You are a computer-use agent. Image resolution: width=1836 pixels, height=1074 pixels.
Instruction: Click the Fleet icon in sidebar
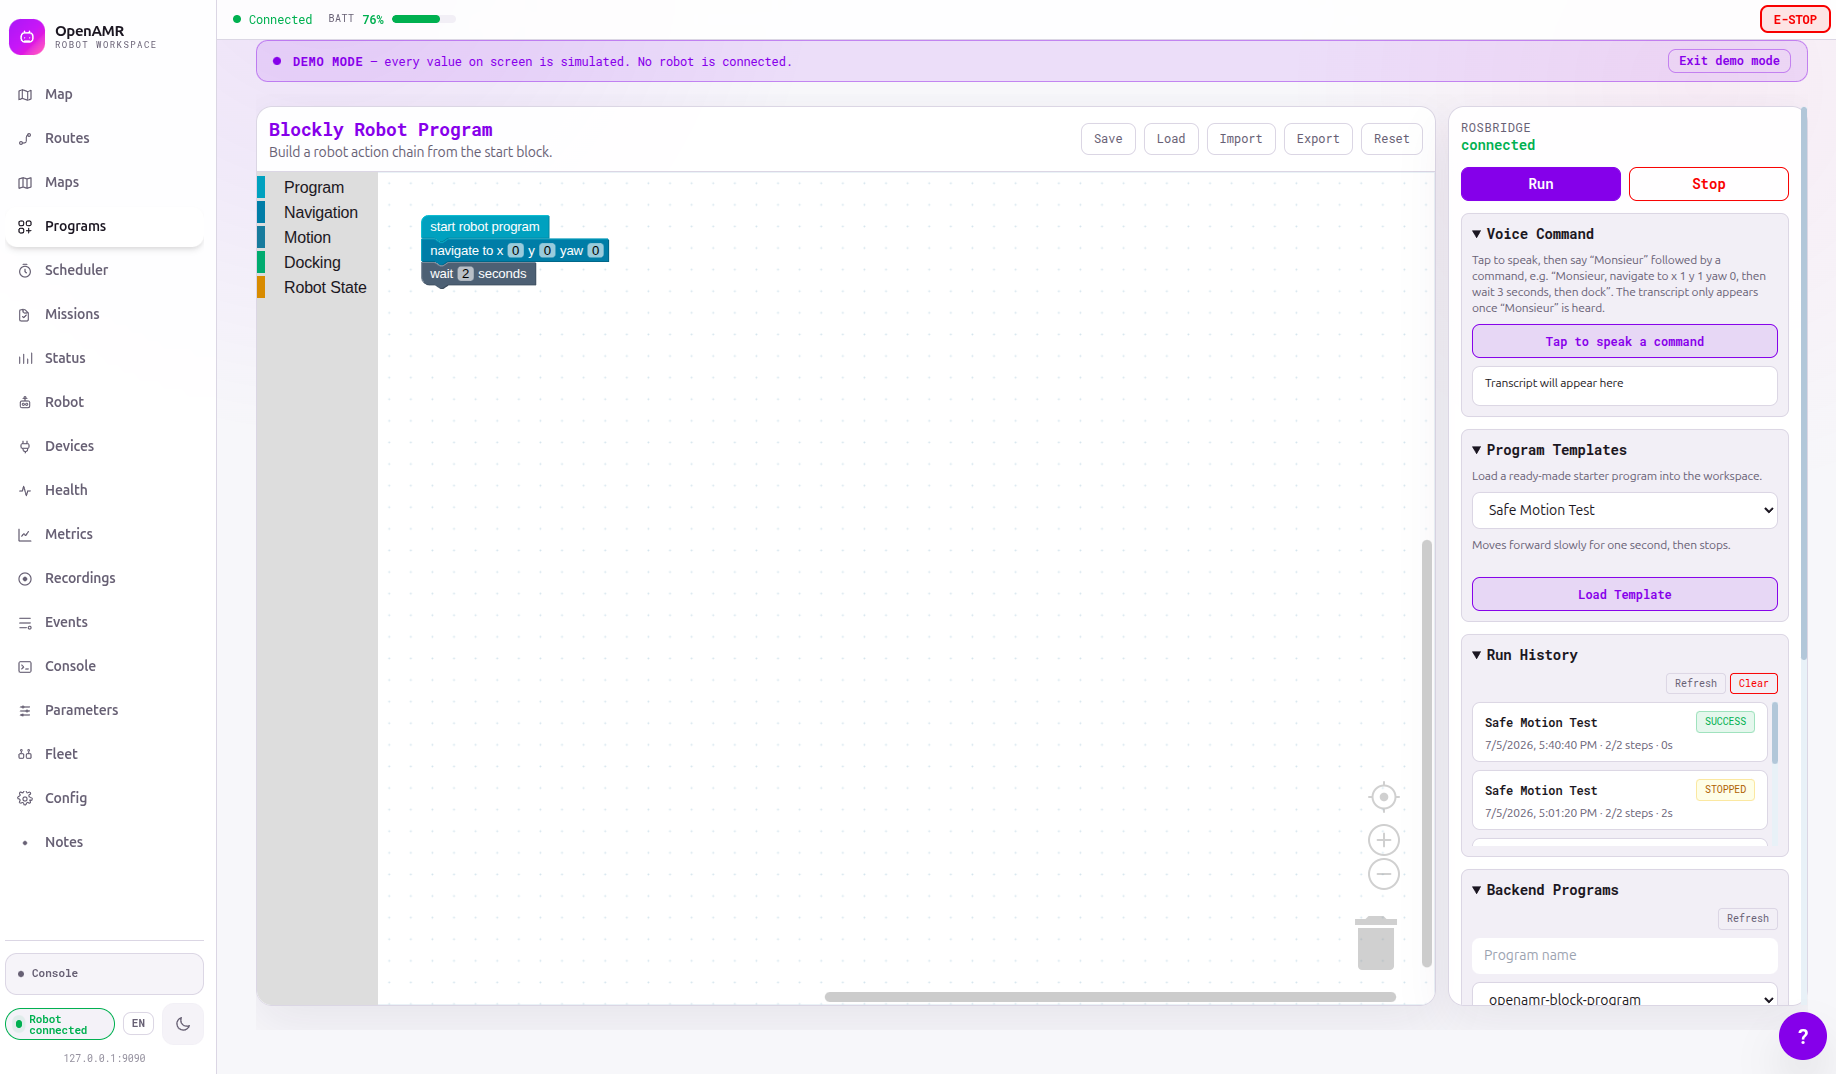click(x=25, y=754)
